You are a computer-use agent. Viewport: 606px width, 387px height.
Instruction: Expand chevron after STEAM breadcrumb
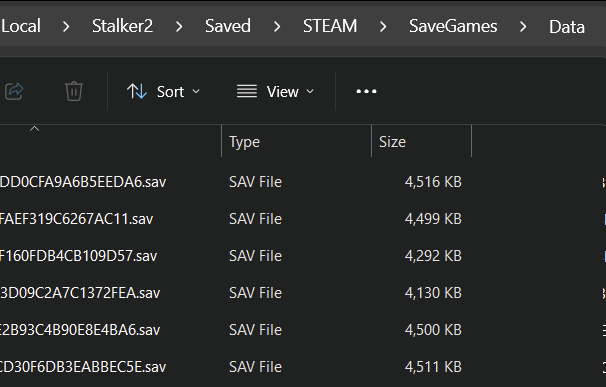coord(383,27)
